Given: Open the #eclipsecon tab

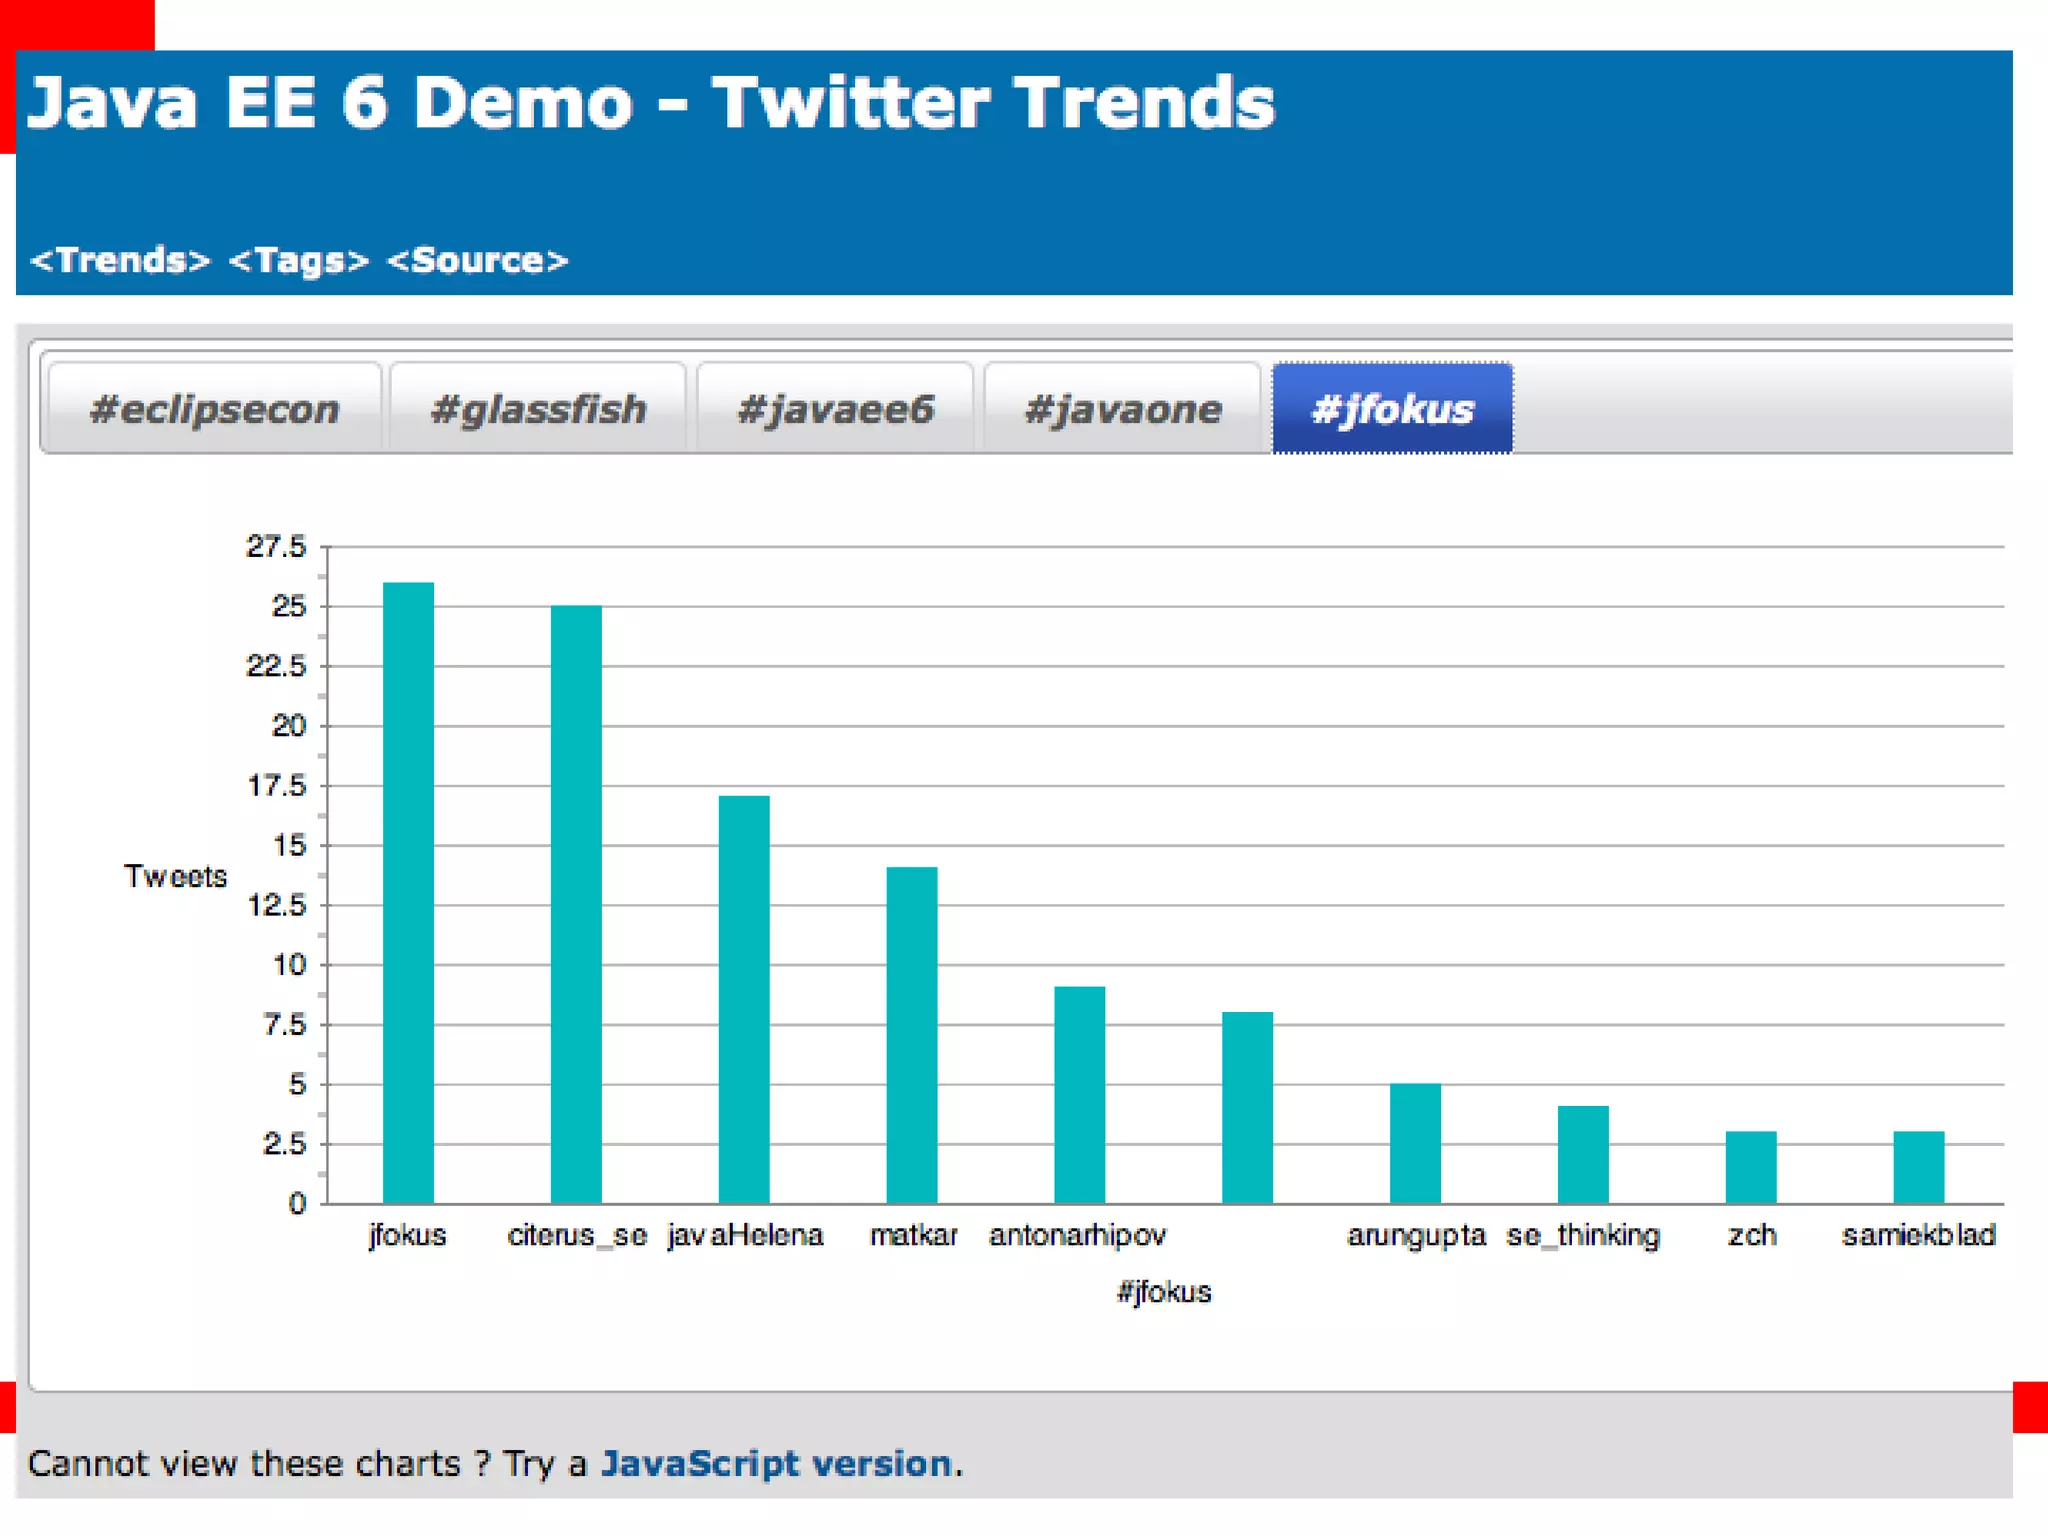Looking at the screenshot, I should [214, 409].
